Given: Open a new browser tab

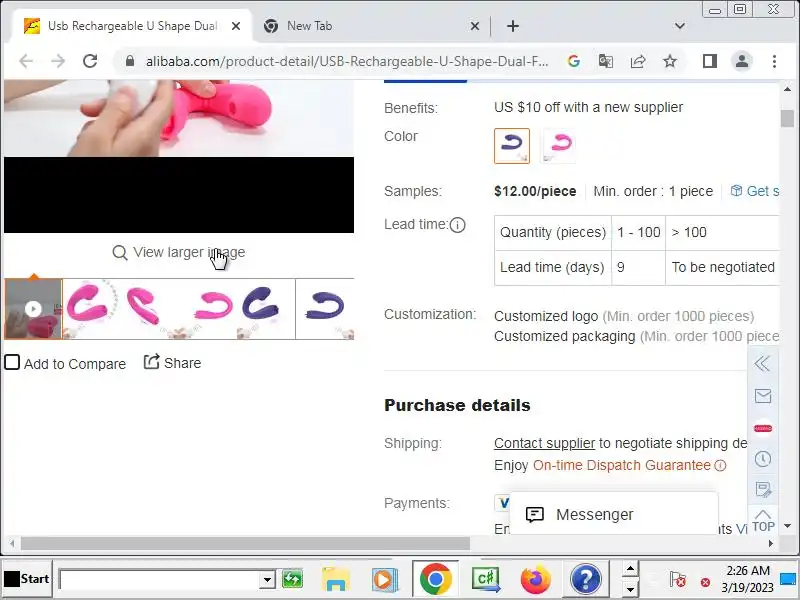Looking at the screenshot, I should pos(513,26).
